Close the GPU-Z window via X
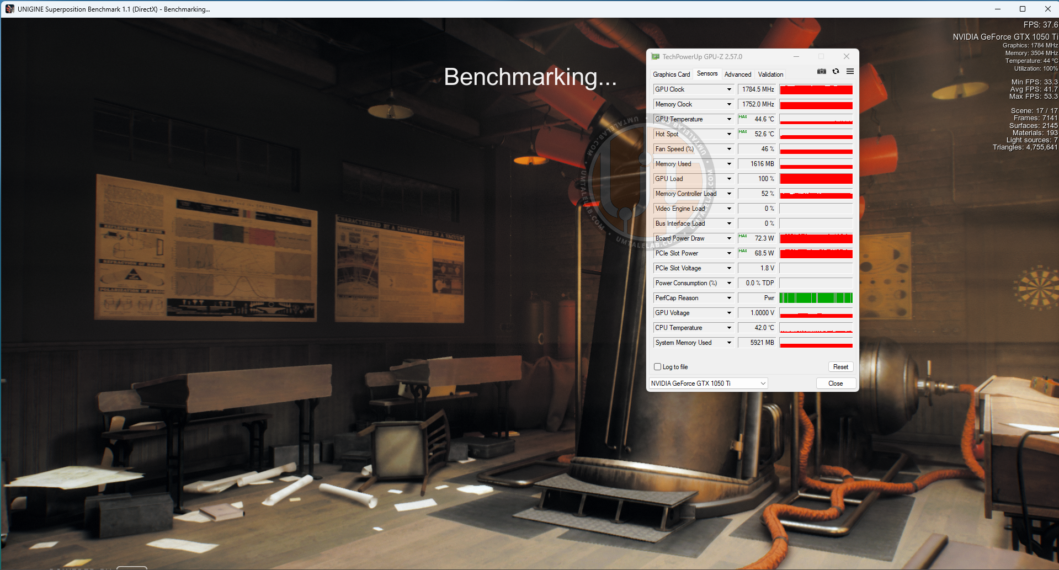Screen dimensions: 1059x570 846,56
